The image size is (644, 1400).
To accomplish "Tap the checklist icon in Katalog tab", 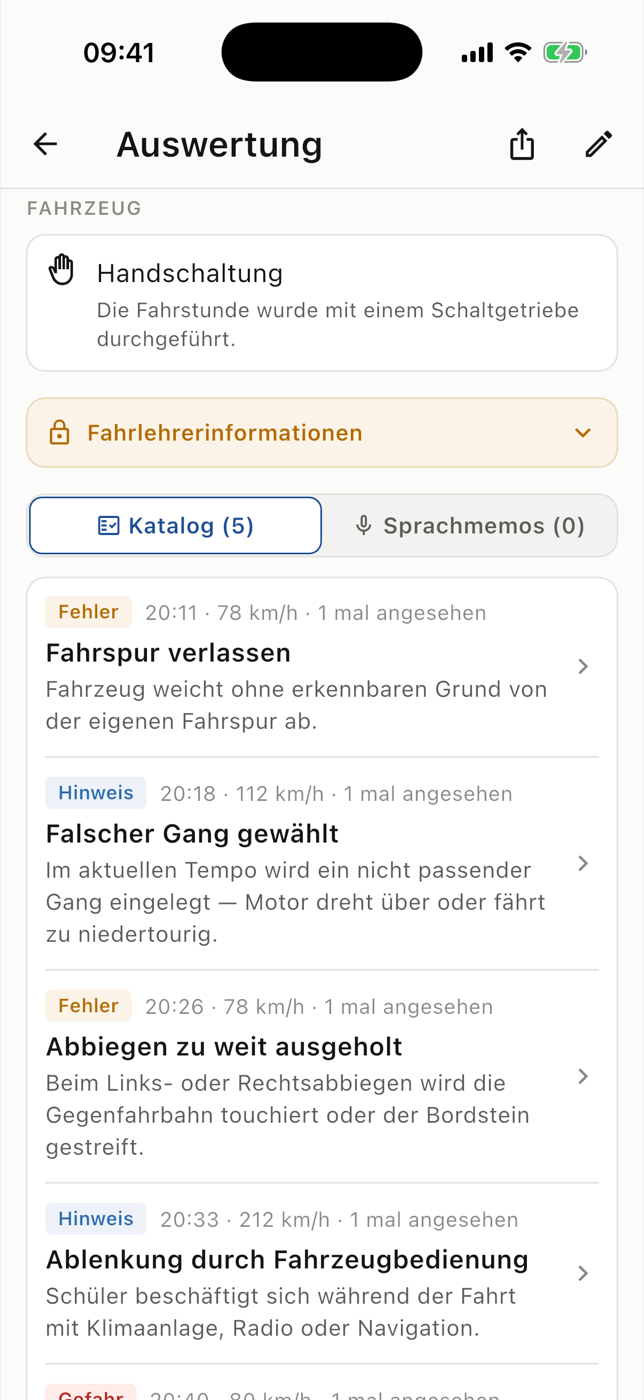I will [x=109, y=525].
